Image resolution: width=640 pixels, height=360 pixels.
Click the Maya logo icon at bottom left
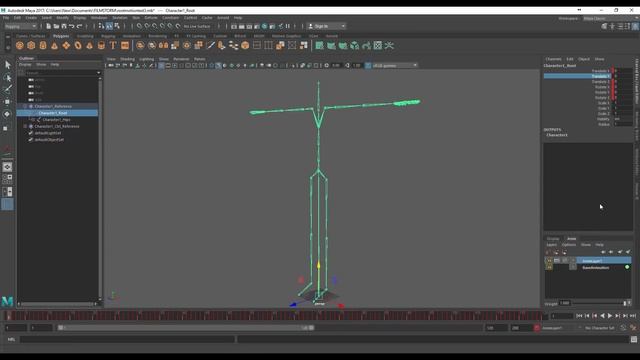[7, 301]
